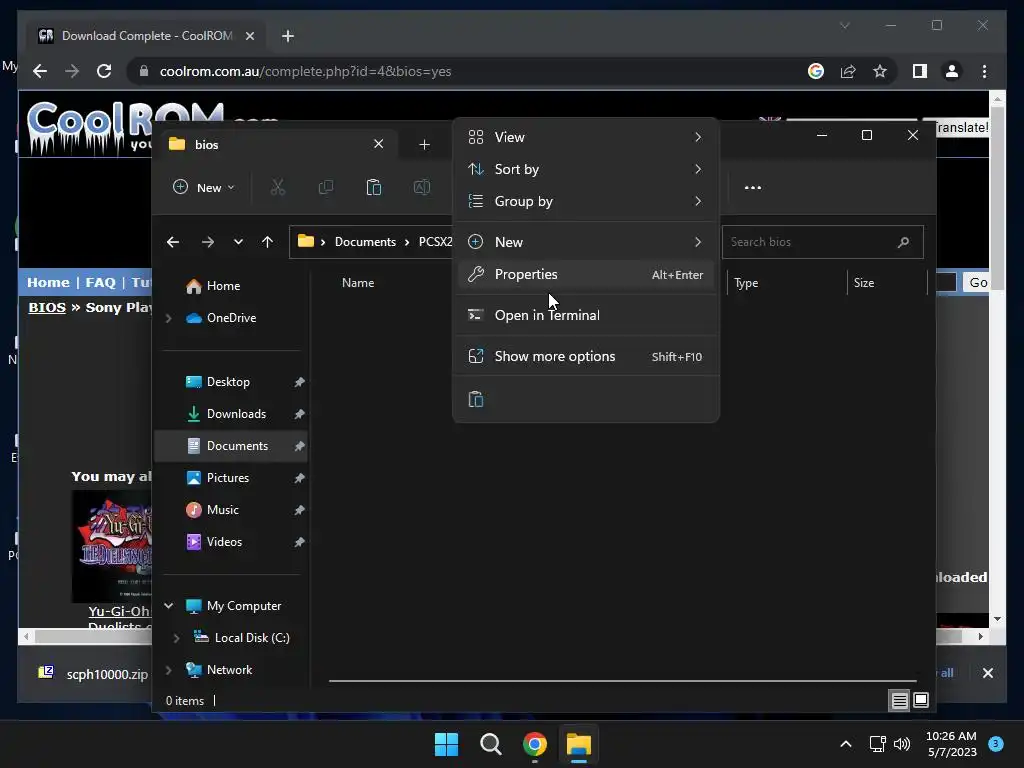1024x768 pixels.
Task: Open the Chrome side panel icon
Action: (x=920, y=71)
